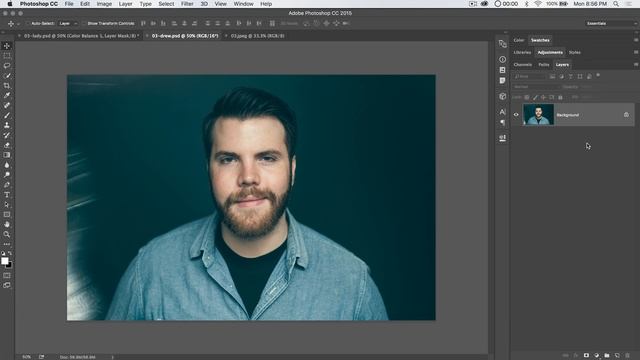The width and height of the screenshot is (640, 360).
Task: Select the Rectangular Marquee tool
Action: 7,56
